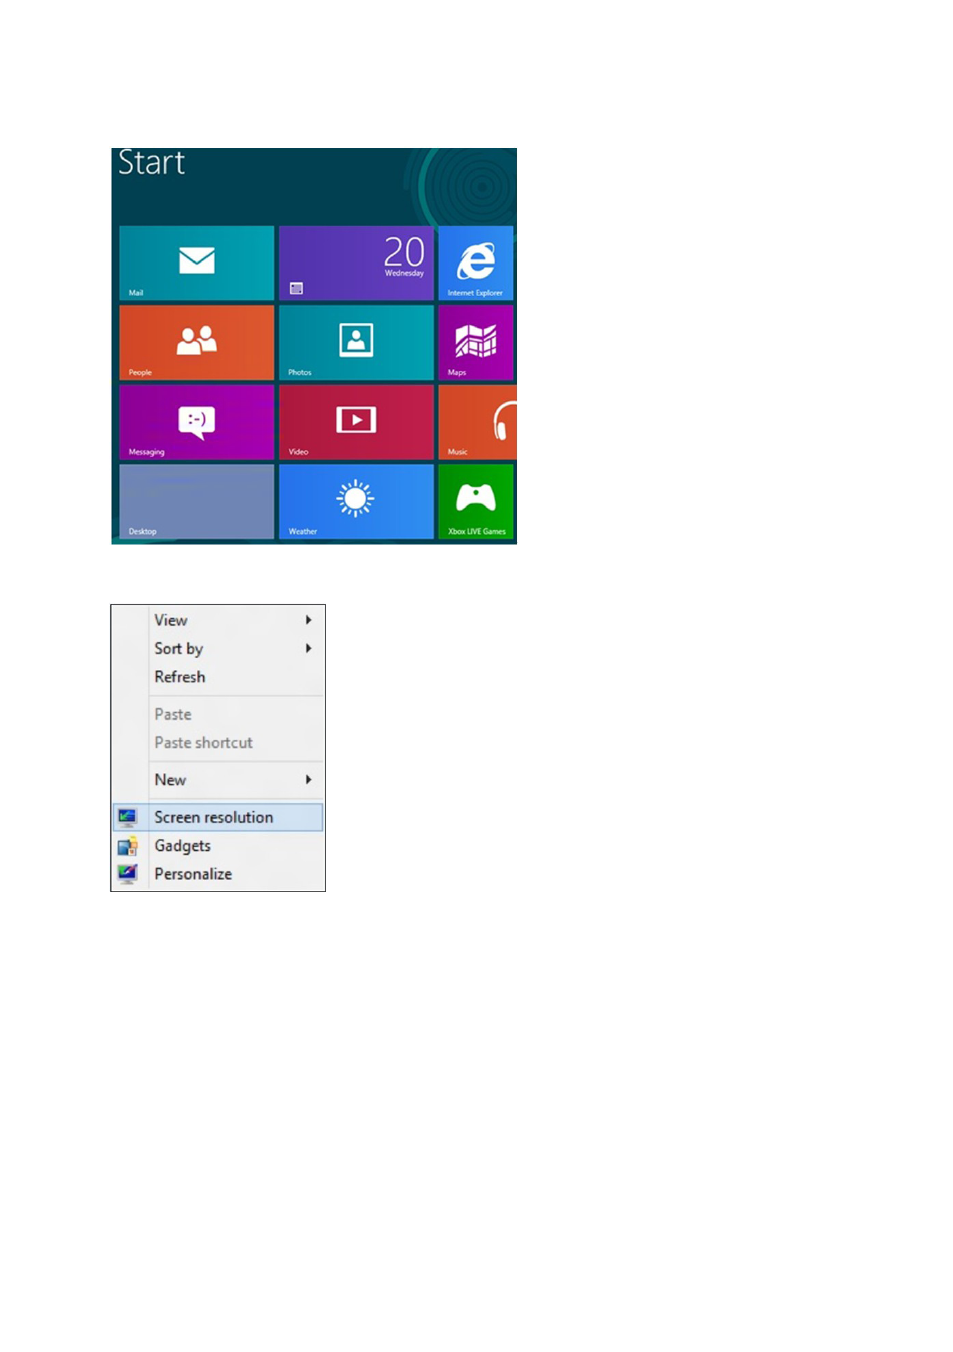Open the Music tile with headphones
The height and width of the screenshot is (1352, 953).
coord(477,422)
